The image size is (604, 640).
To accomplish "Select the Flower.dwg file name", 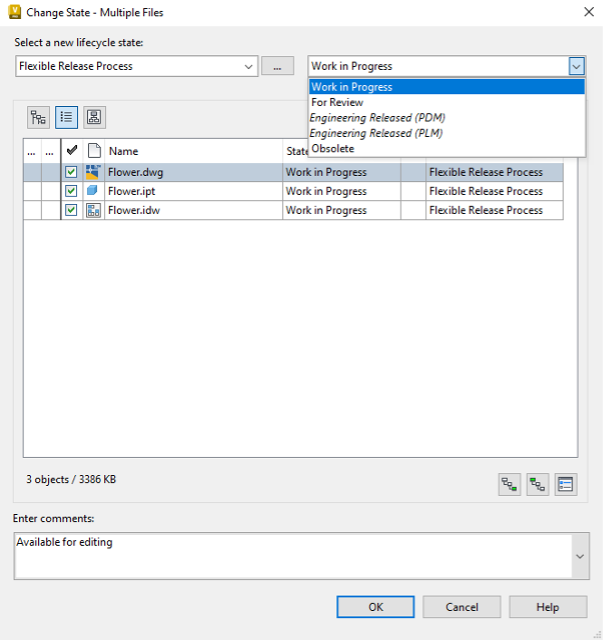I will pyautogui.click(x=135, y=172).
